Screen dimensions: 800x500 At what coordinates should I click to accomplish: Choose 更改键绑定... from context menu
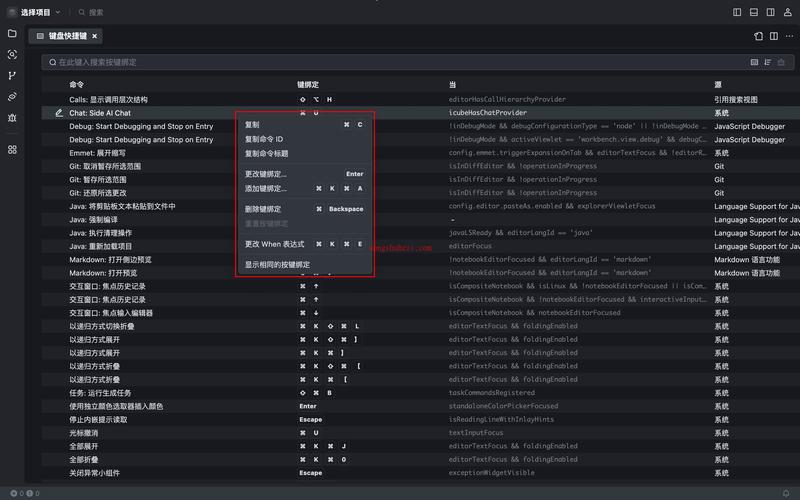coord(305,174)
